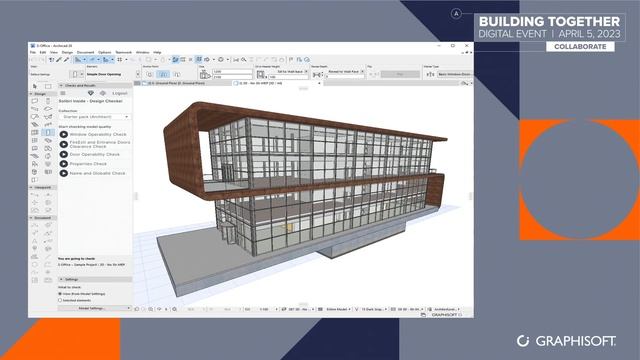Click the 'Model Settings...' button
The height and width of the screenshot is (360, 640).
[94, 308]
